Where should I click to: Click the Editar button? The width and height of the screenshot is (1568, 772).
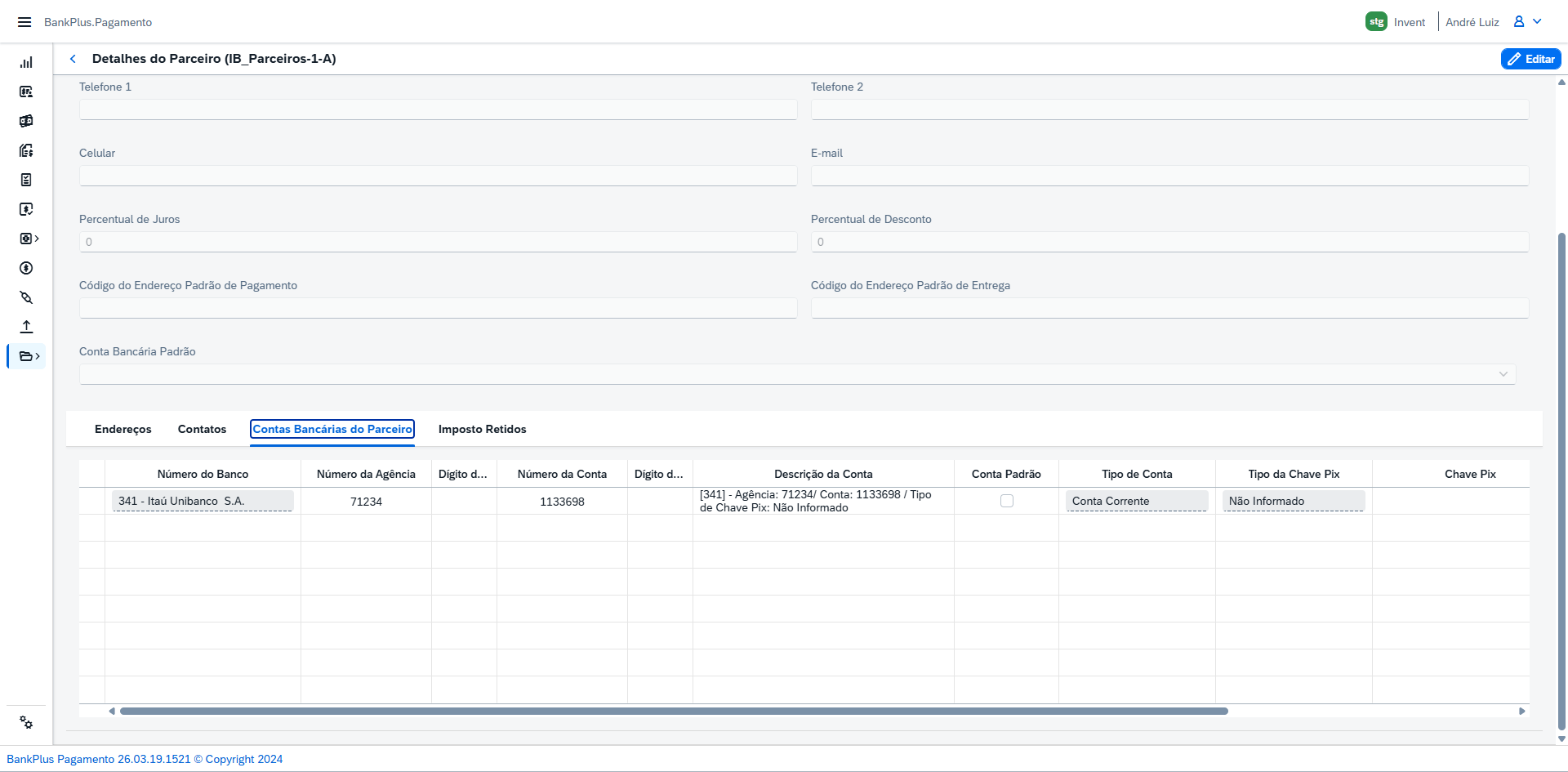(1530, 59)
